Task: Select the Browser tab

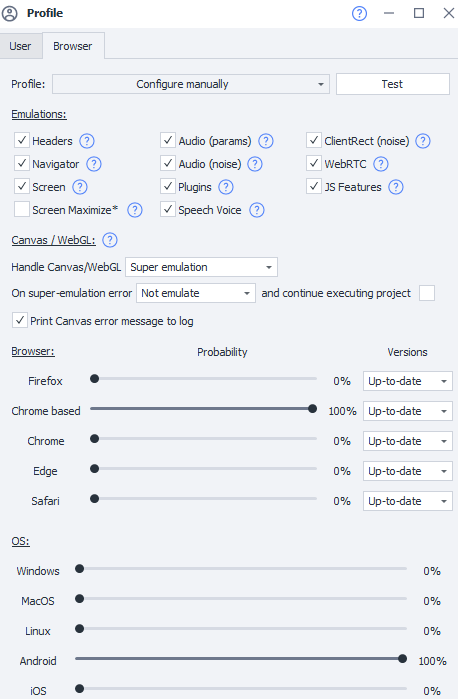Action: pos(73,46)
